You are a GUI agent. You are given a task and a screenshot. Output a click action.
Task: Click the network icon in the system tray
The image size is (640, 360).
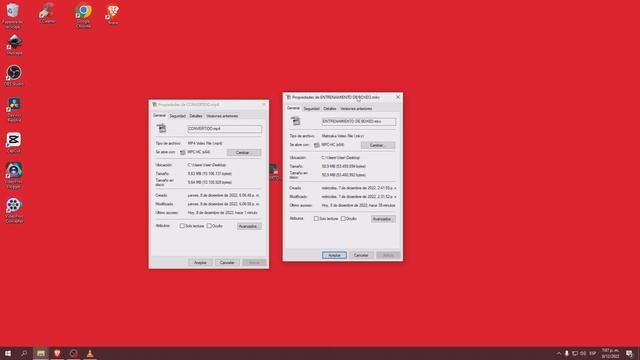click(x=575, y=353)
